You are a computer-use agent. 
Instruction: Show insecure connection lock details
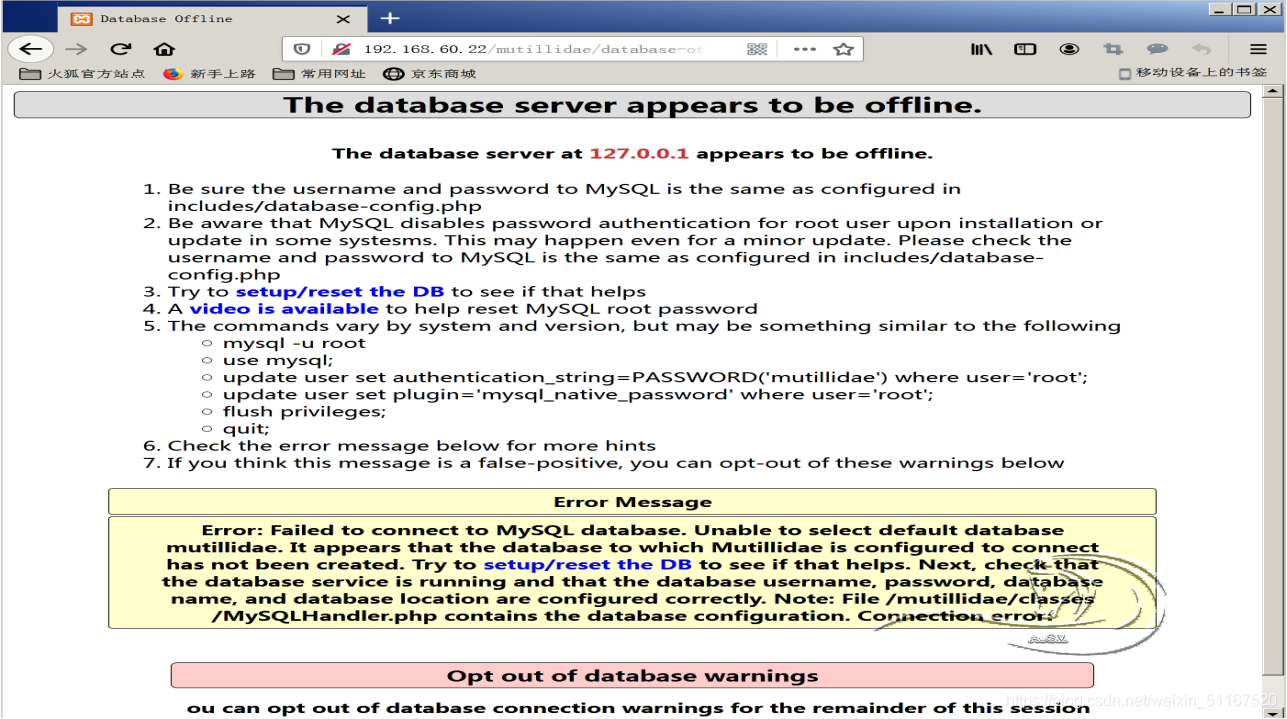(x=341, y=49)
